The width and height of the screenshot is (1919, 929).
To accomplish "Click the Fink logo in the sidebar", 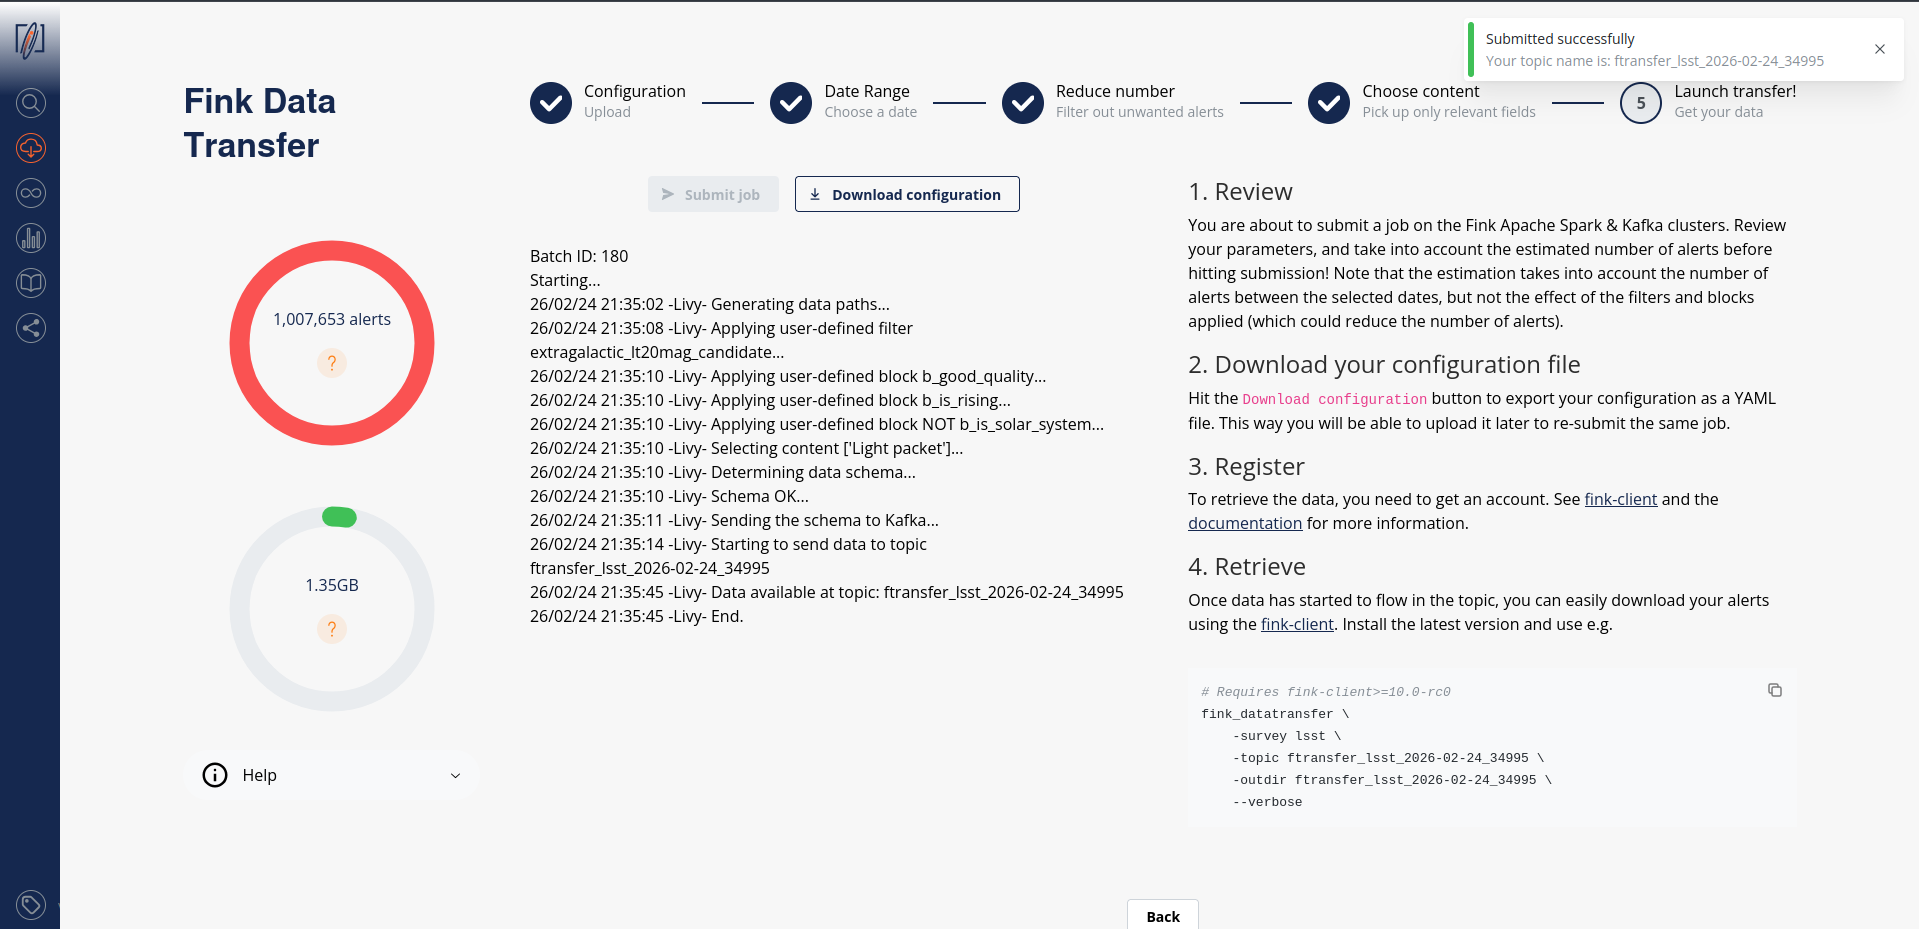I will [30, 40].
